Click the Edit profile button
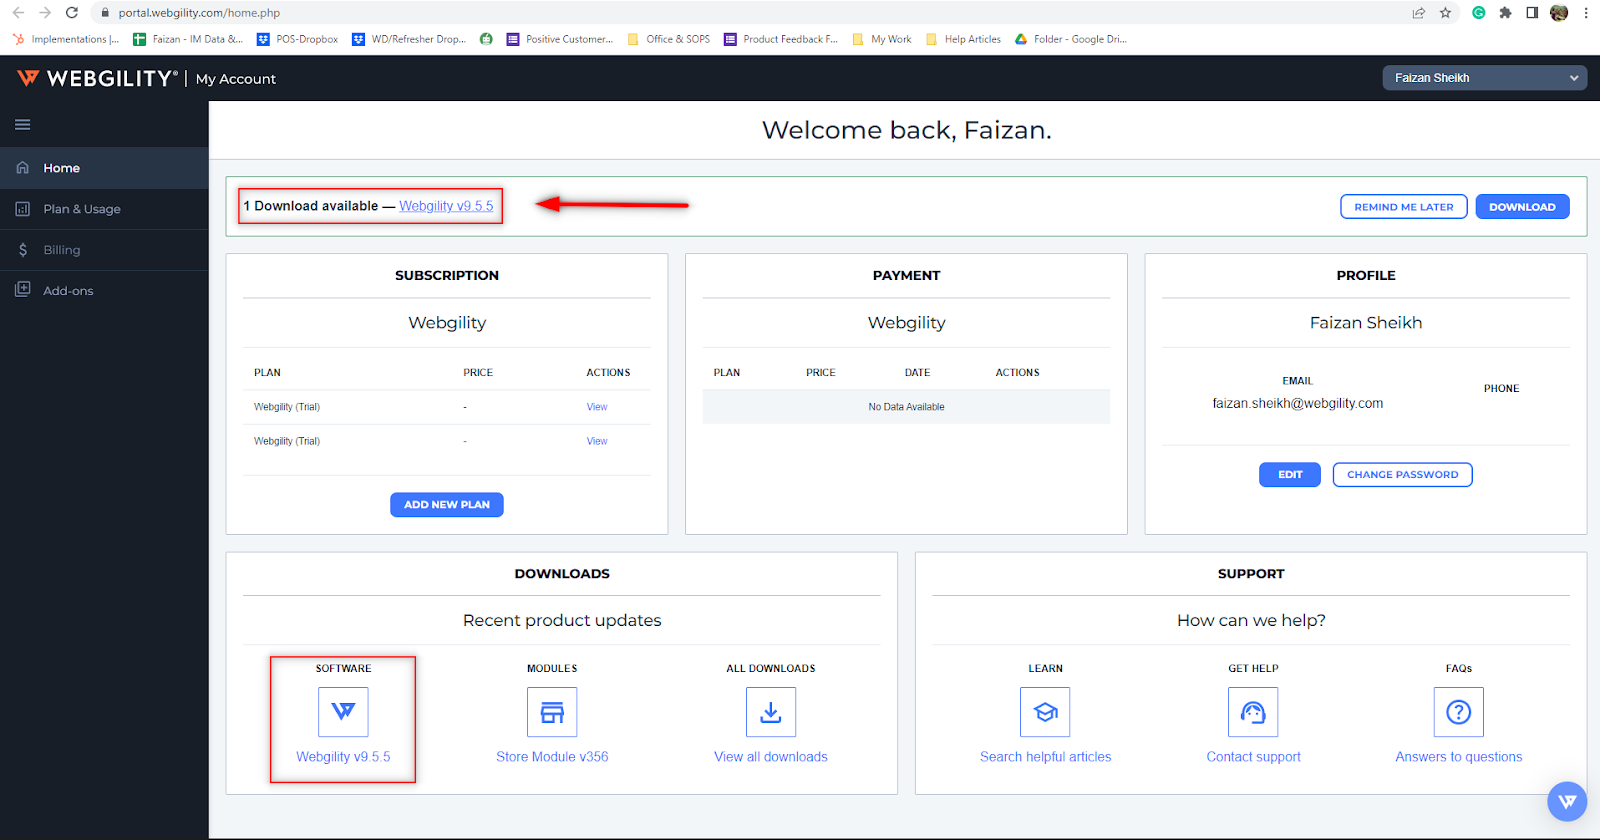The image size is (1600, 840). pos(1290,475)
